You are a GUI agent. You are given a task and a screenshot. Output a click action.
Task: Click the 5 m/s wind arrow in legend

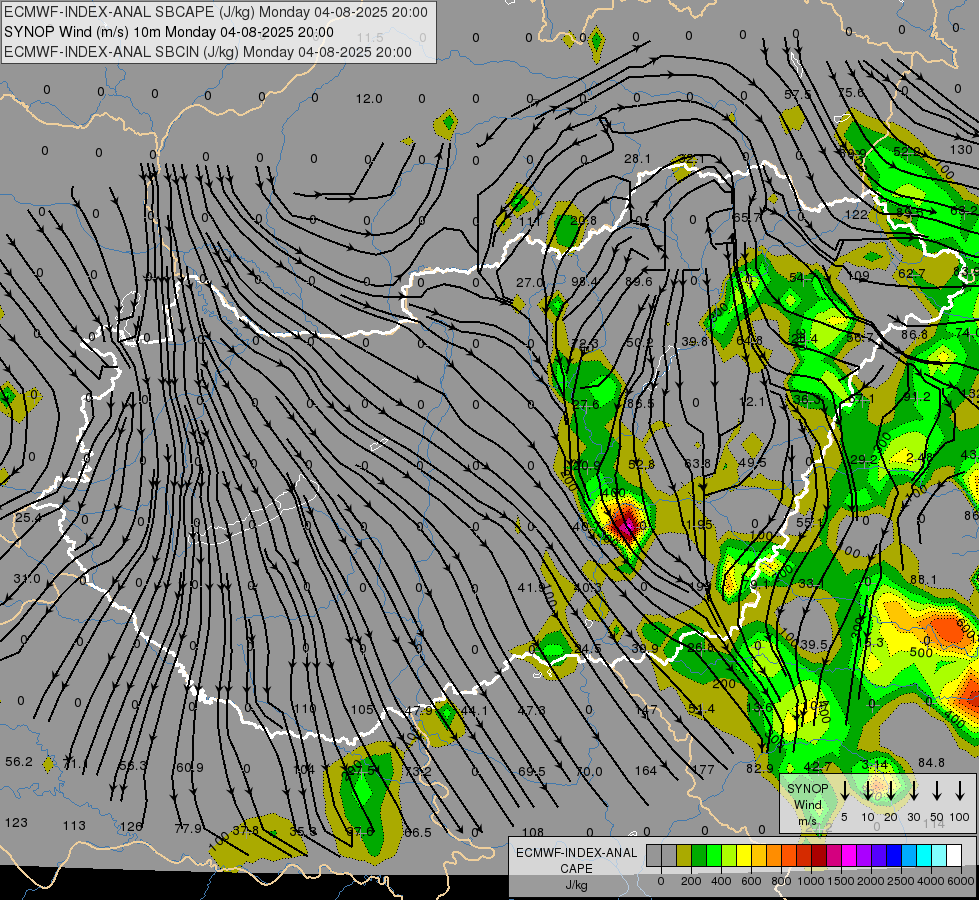point(845,791)
